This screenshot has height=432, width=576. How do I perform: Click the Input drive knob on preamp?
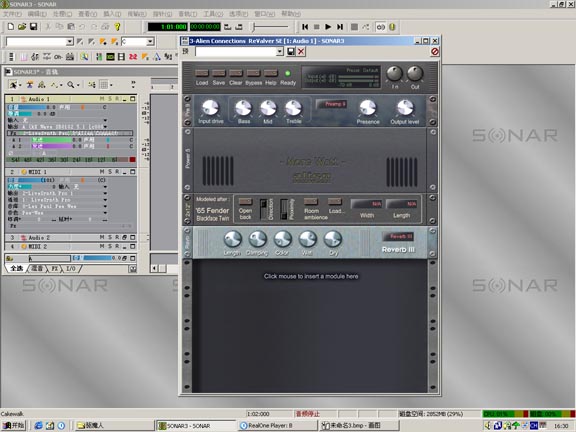pyautogui.click(x=210, y=108)
